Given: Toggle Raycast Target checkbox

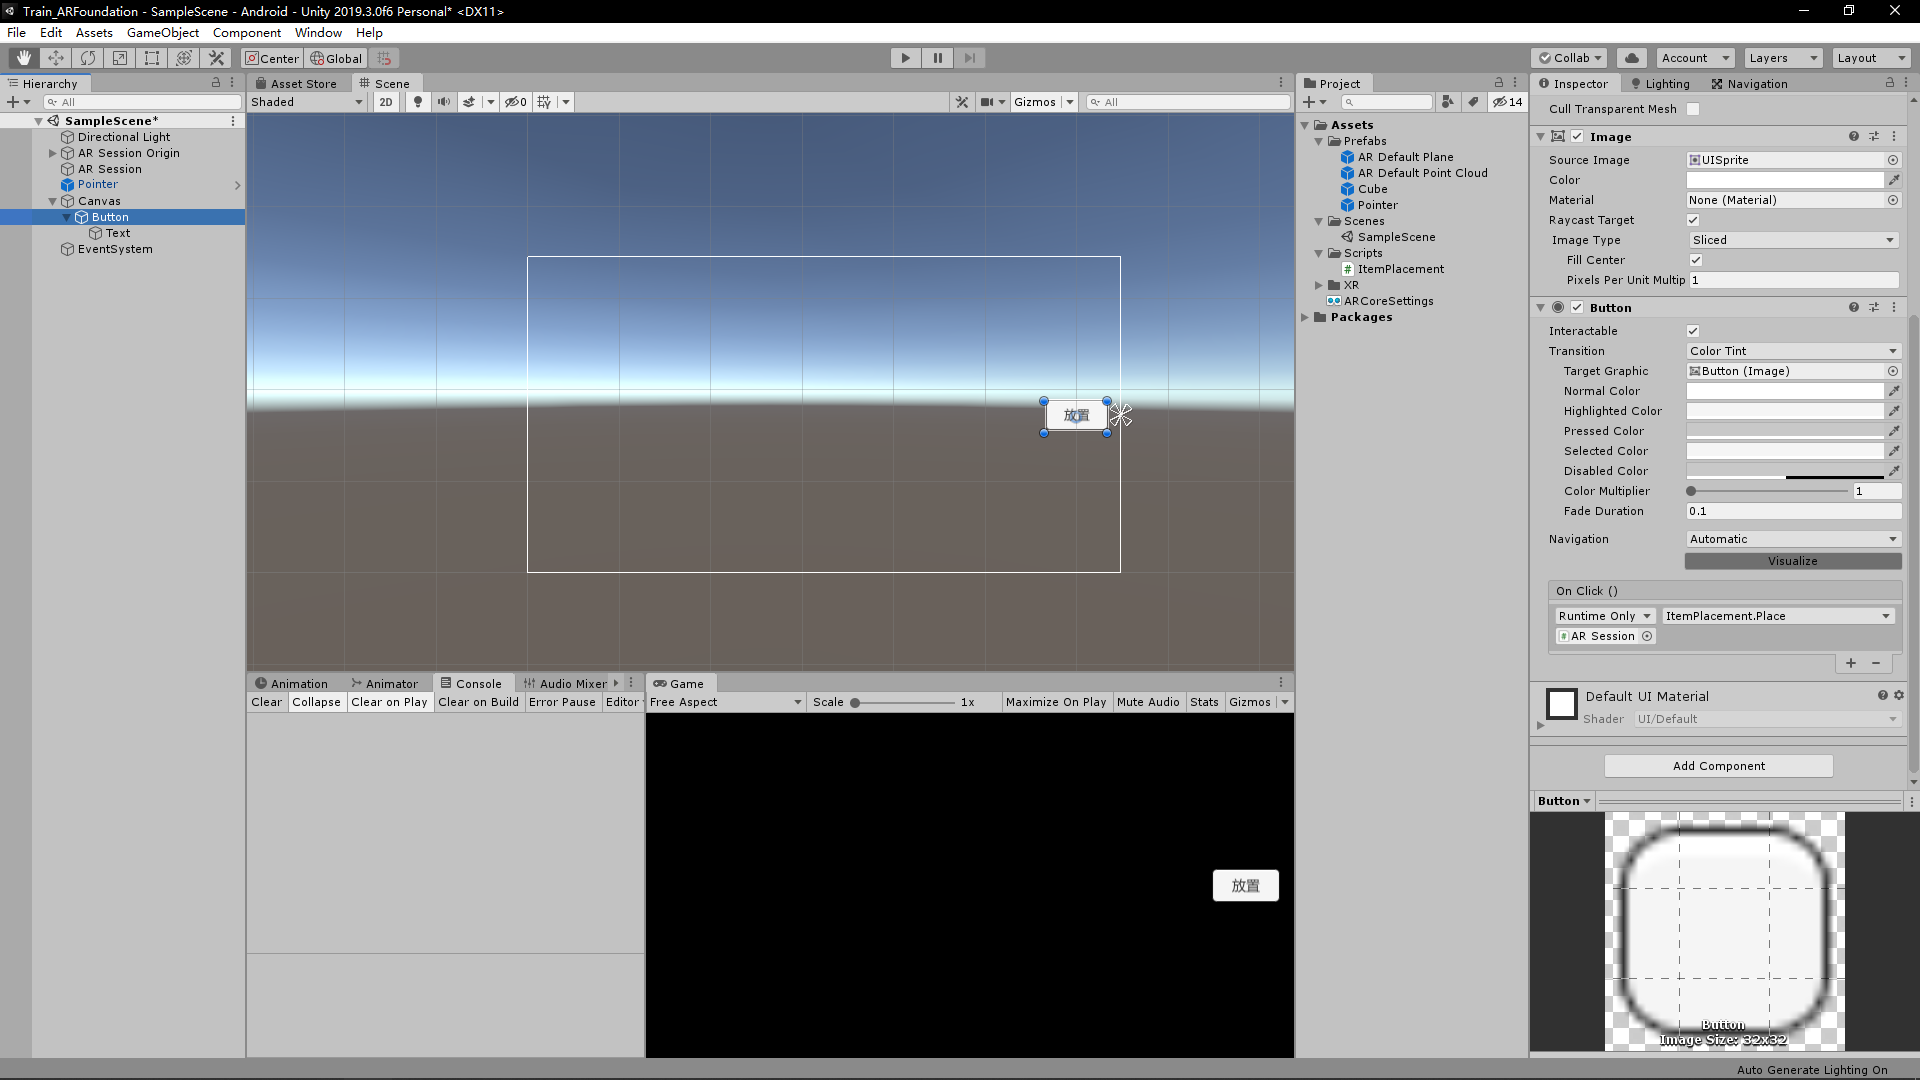Looking at the screenshot, I should click(x=1693, y=220).
